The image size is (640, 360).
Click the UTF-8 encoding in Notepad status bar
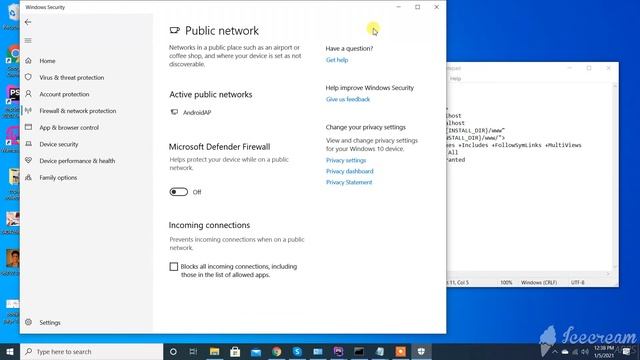[x=578, y=282]
